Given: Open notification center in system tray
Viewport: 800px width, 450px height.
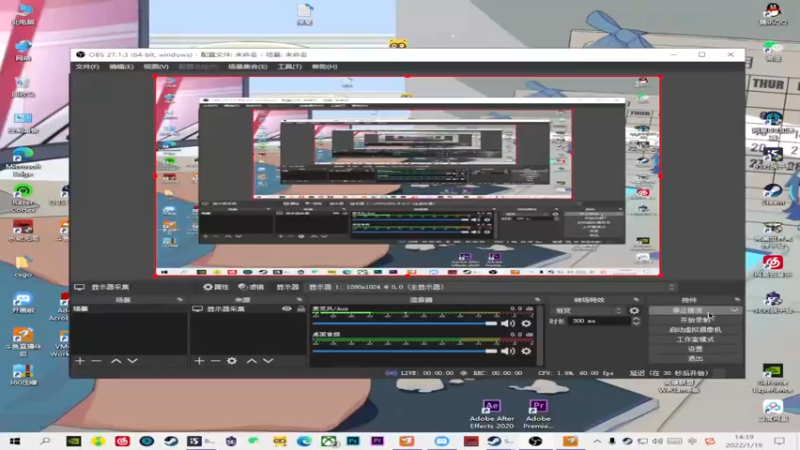Looking at the screenshot, I should 780,441.
